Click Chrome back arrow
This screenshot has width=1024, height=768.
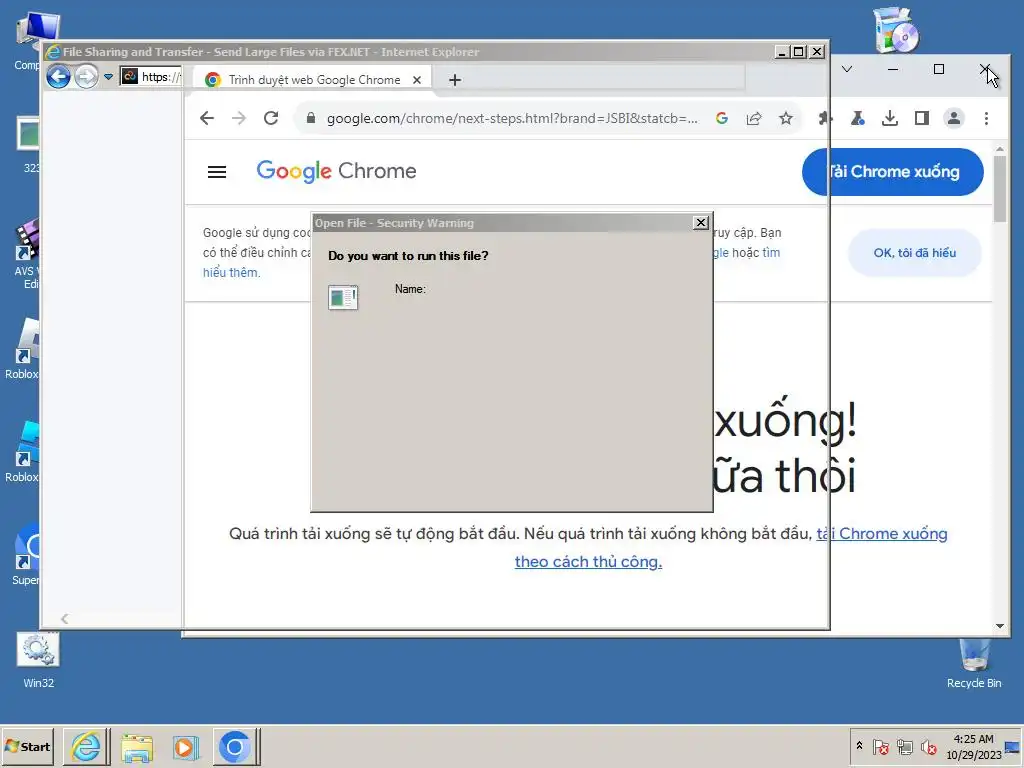pyautogui.click(x=207, y=118)
